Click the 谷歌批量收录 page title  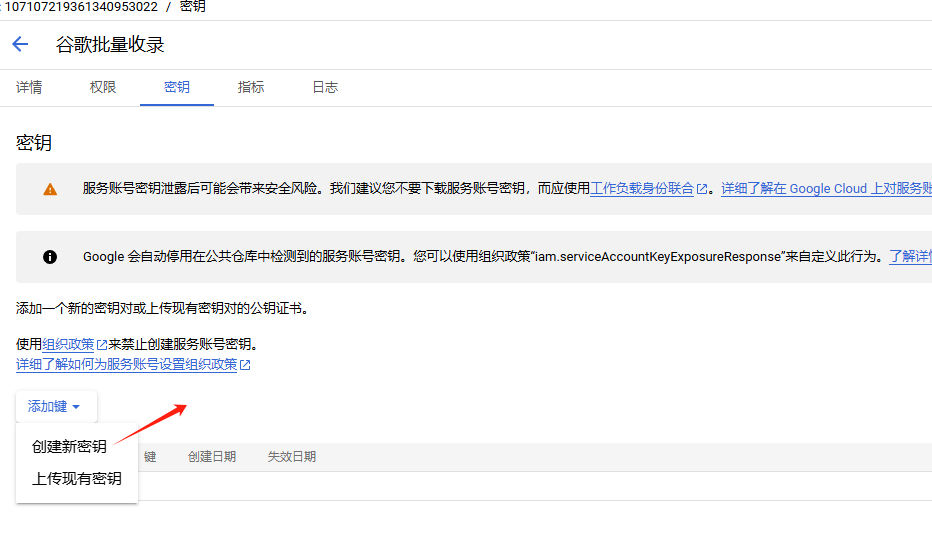point(110,45)
